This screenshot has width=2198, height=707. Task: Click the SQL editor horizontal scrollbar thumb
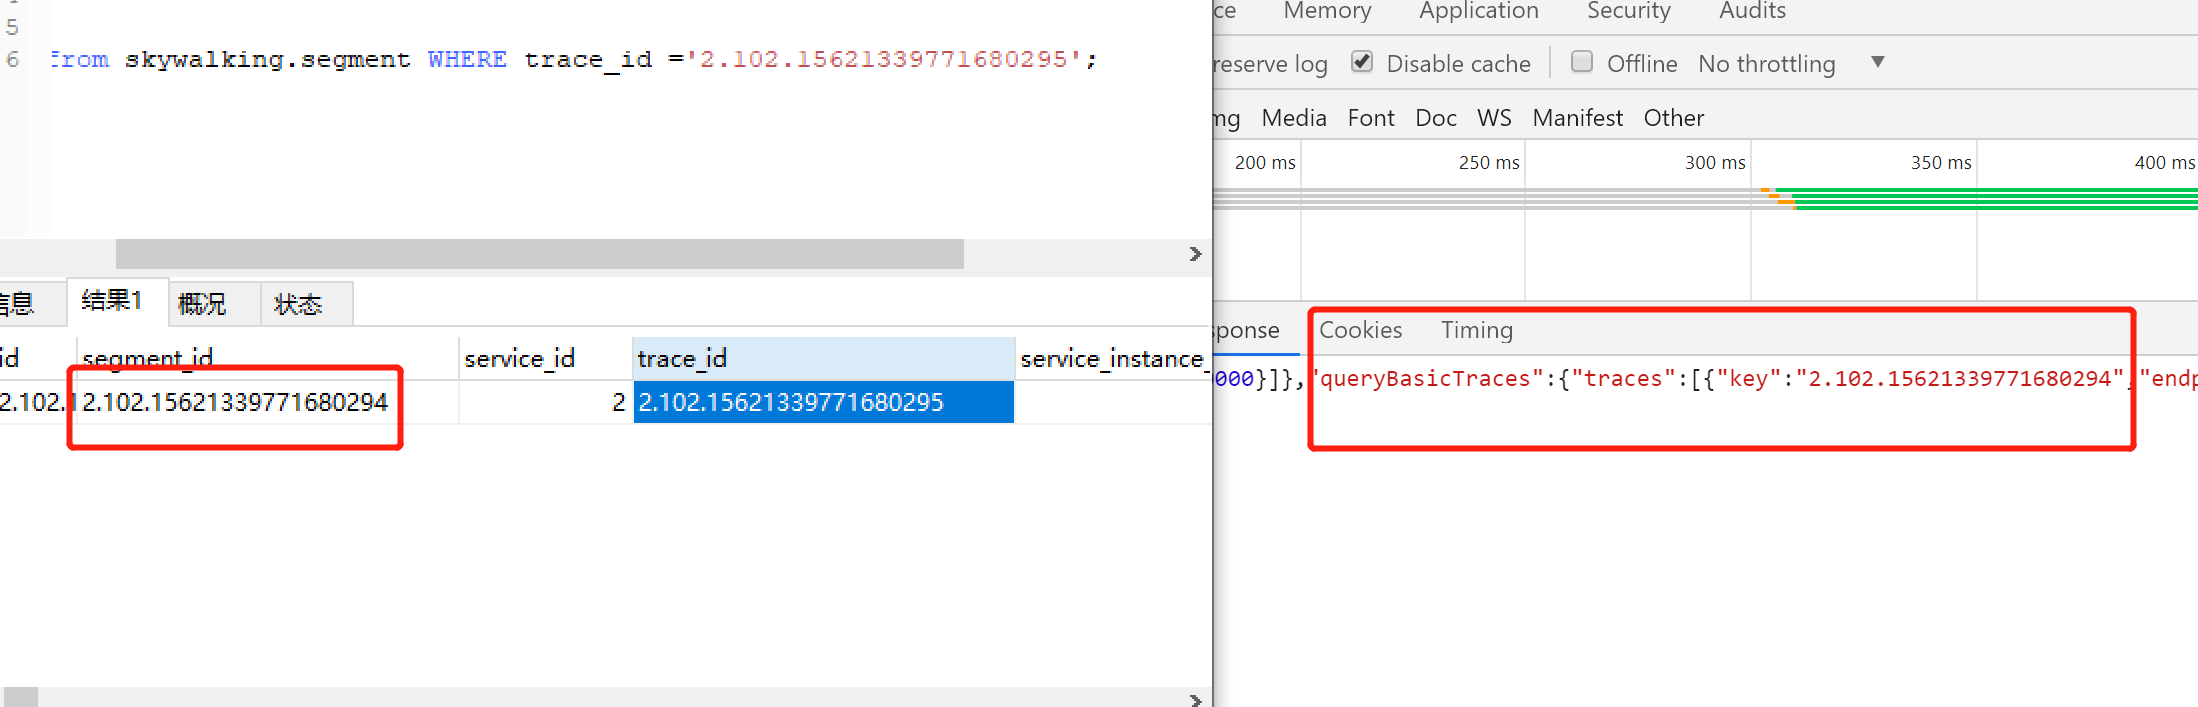(x=540, y=254)
